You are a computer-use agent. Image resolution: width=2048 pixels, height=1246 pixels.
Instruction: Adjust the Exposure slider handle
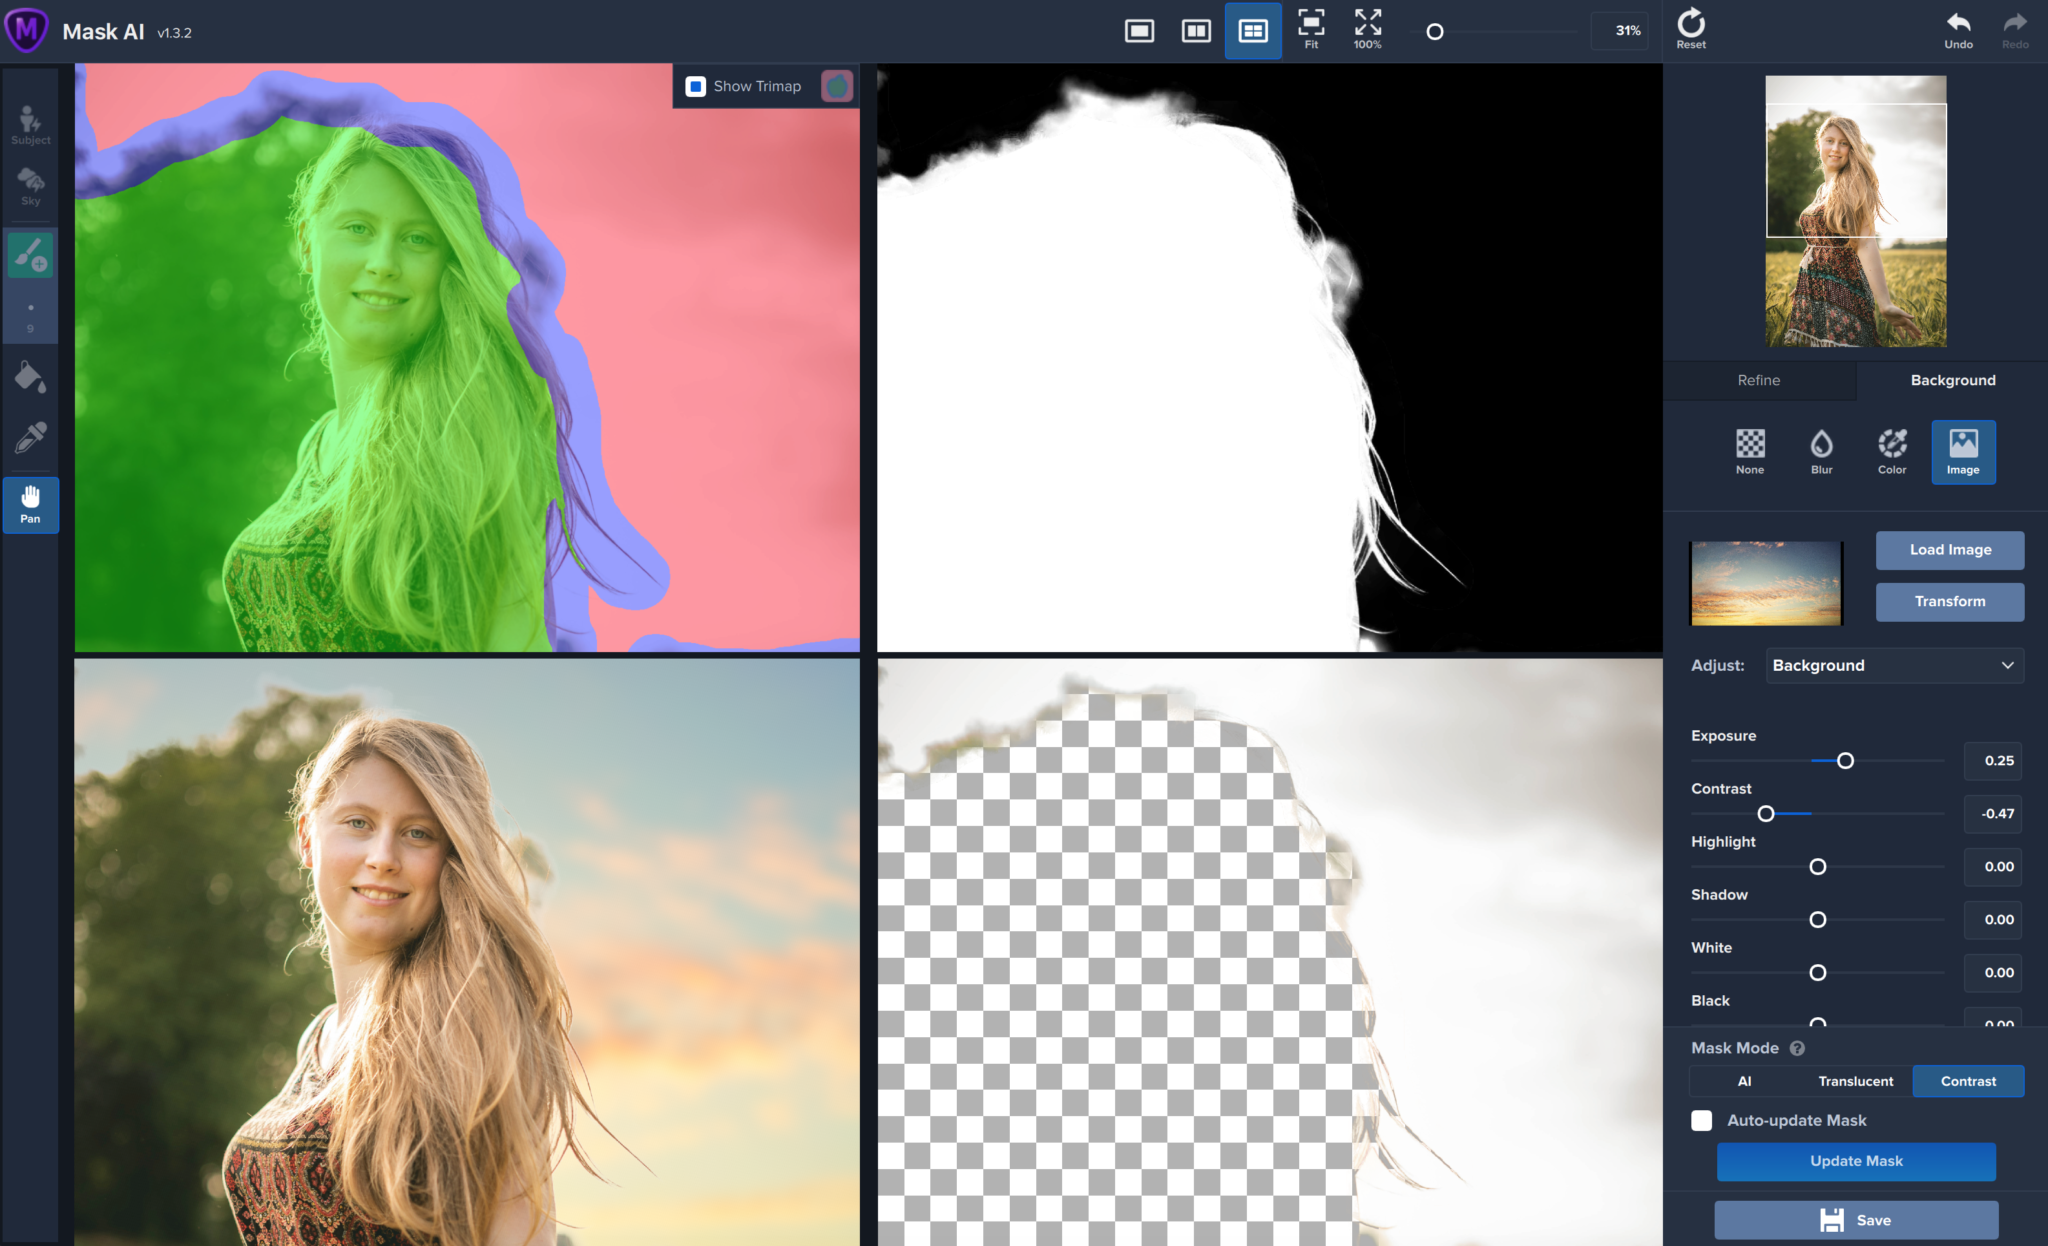pos(1845,761)
